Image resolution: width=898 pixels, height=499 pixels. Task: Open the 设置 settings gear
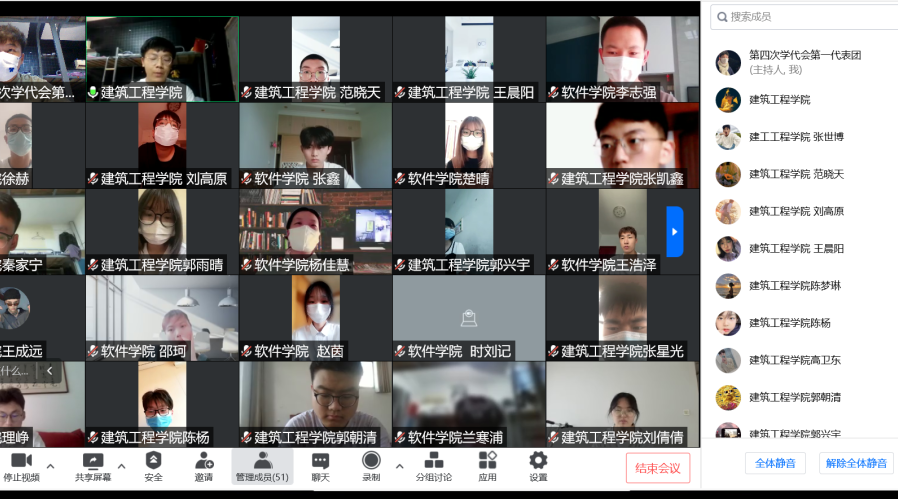[x=538, y=461]
